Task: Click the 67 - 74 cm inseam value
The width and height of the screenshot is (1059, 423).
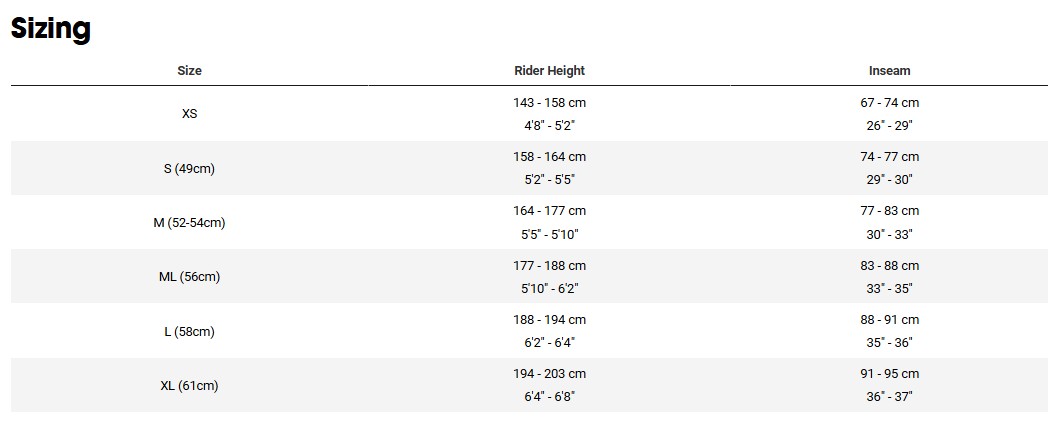Action: (x=889, y=103)
